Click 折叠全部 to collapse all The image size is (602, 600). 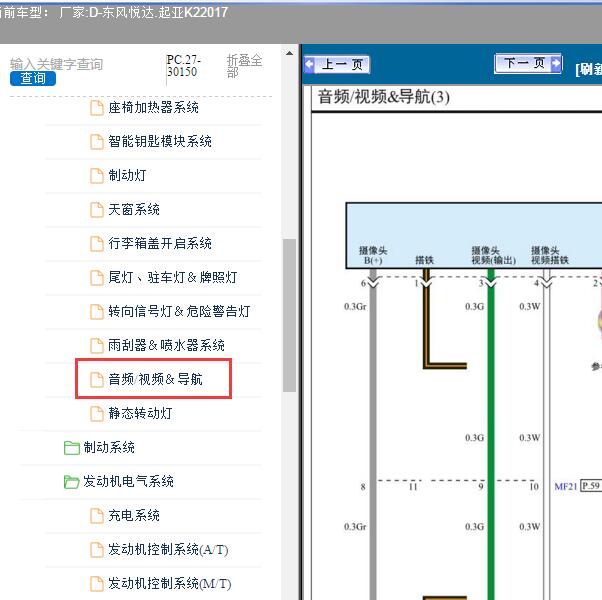244,66
